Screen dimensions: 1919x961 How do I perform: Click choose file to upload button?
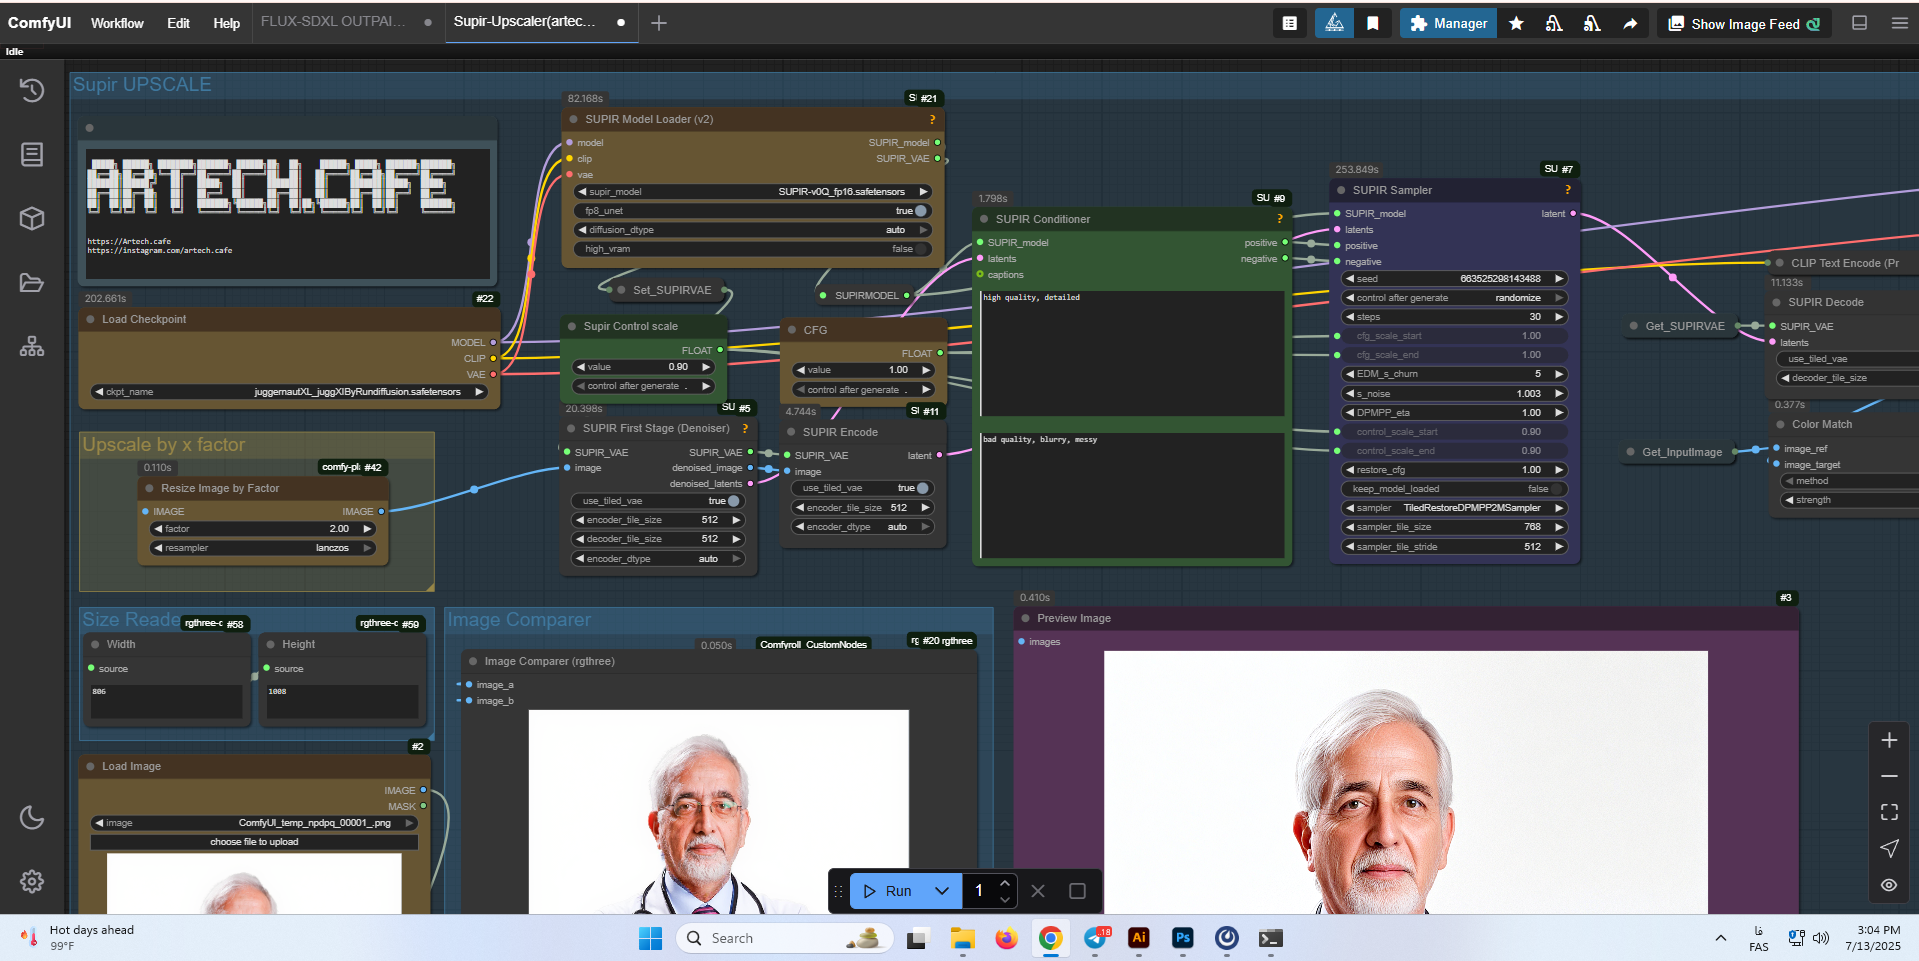pyautogui.click(x=254, y=842)
